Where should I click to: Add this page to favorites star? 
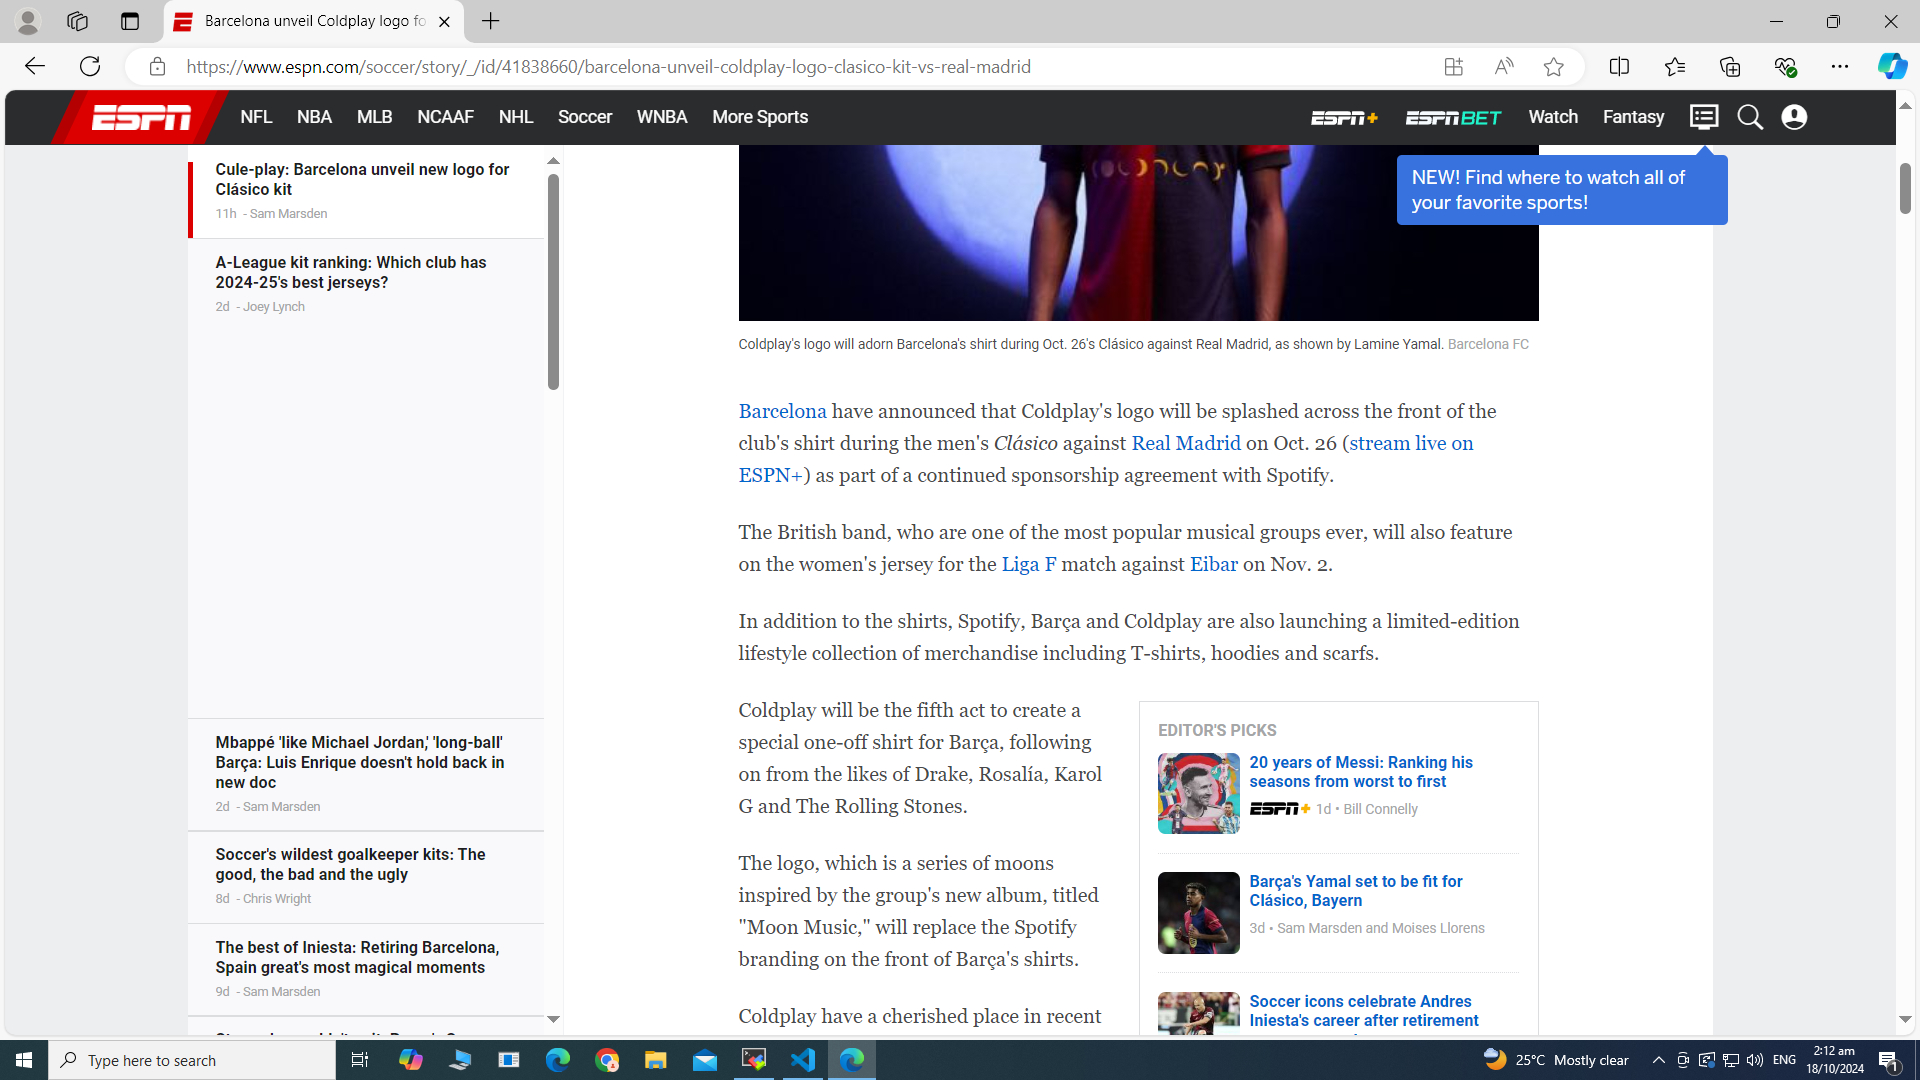1553,67
